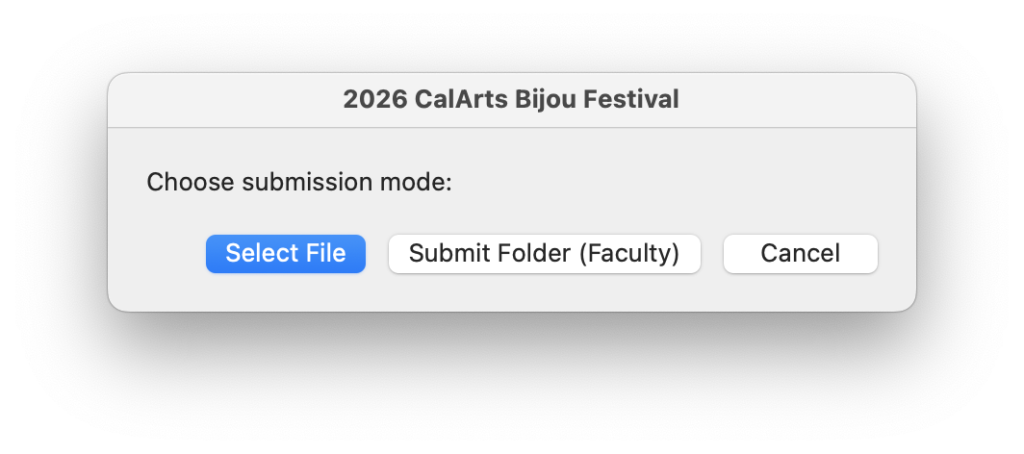Click the highlighted Select File button

pyautogui.click(x=285, y=254)
